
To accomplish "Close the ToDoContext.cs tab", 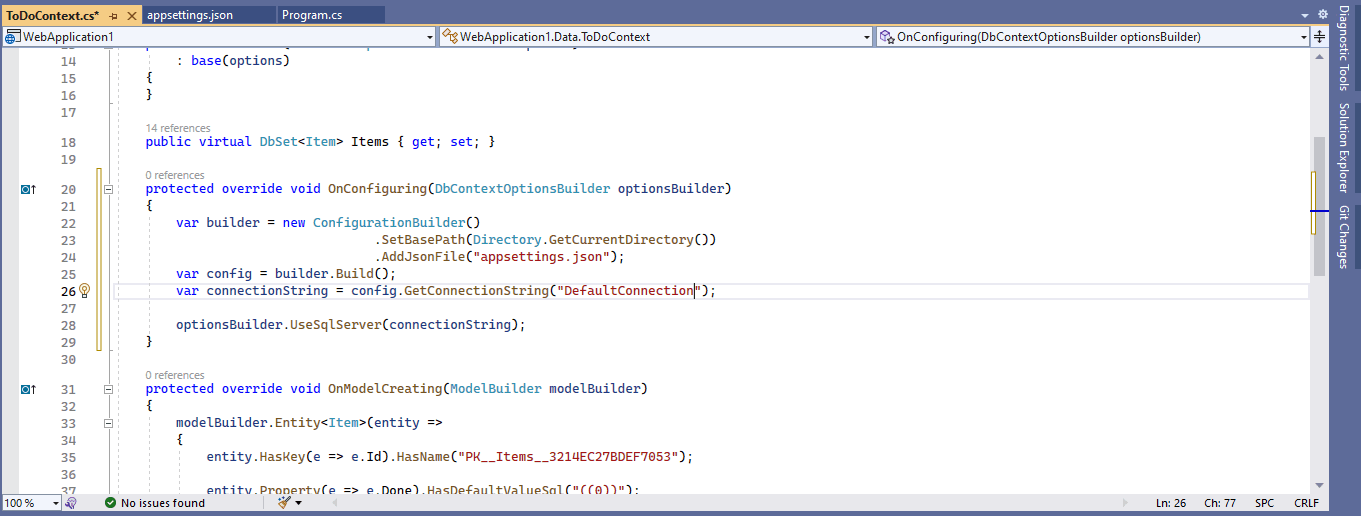I will (x=131, y=15).
